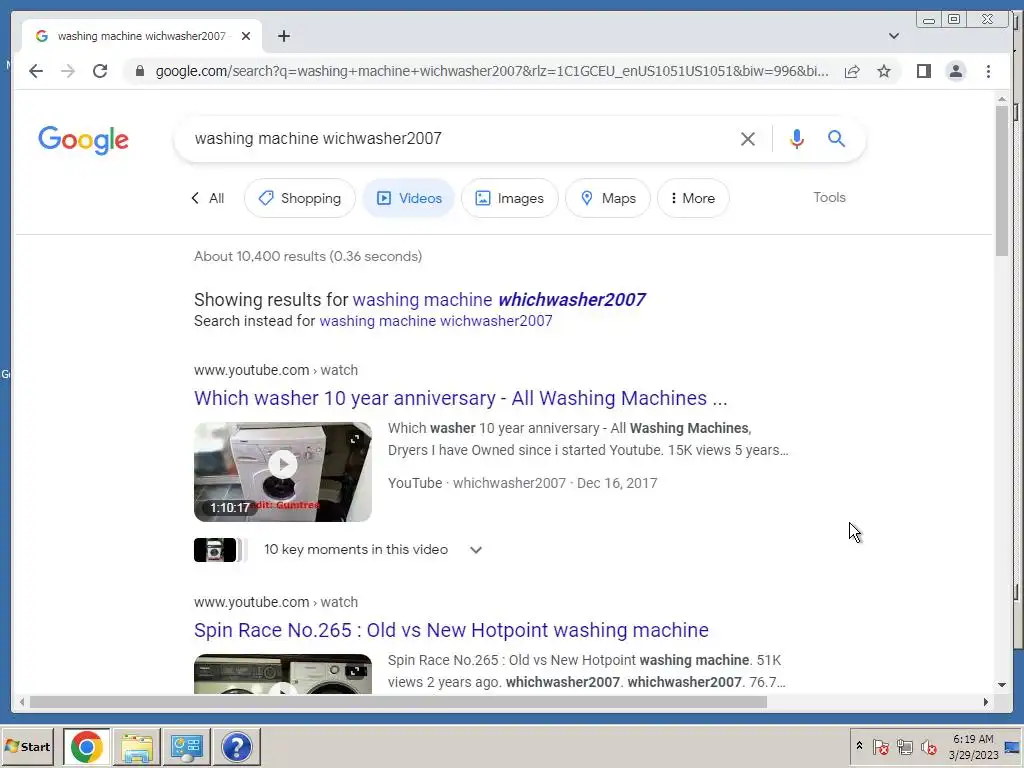Bookmark this page with star icon
Screen dimensions: 1024x768
coord(884,71)
